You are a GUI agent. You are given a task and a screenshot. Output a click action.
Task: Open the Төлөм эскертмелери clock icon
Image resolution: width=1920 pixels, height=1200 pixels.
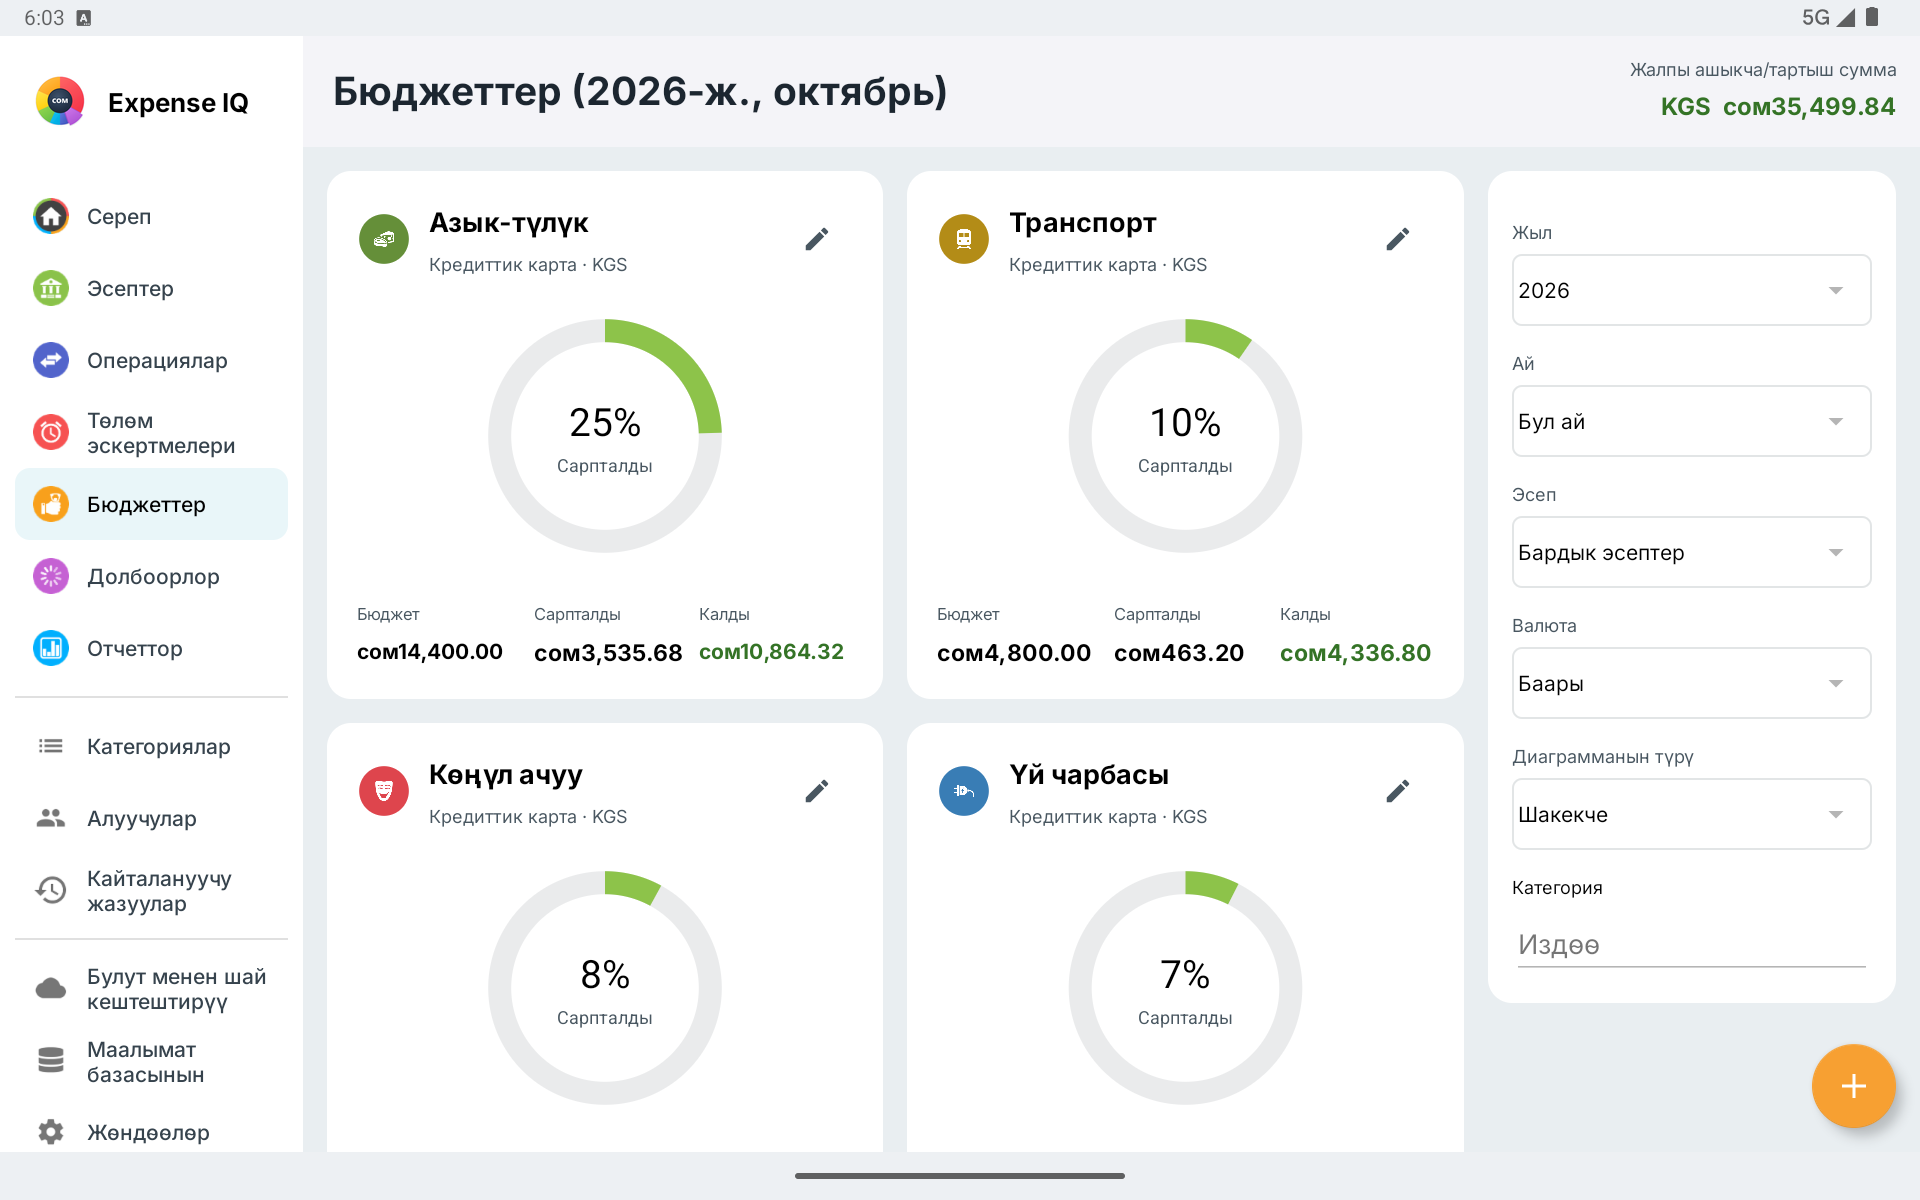click(51, 432)
